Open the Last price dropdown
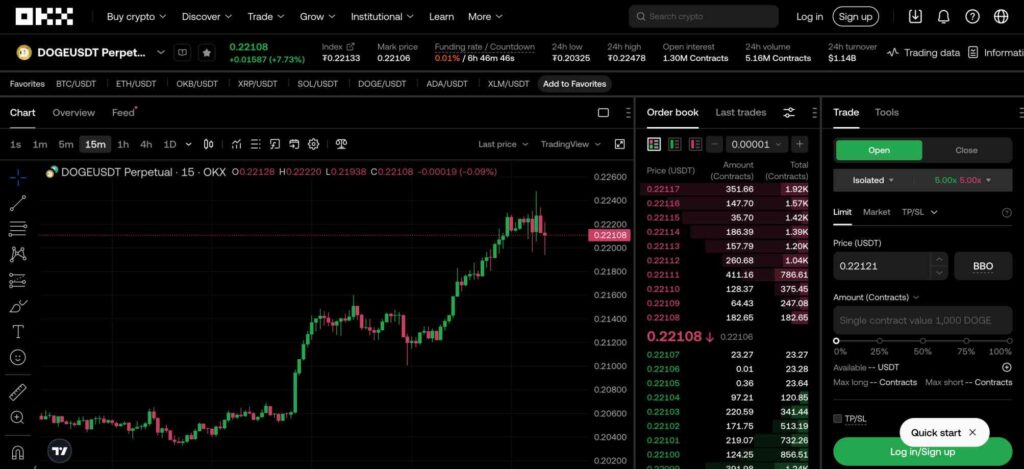The width and height of the screenshot is (1024, 469). tap(503, 144)
